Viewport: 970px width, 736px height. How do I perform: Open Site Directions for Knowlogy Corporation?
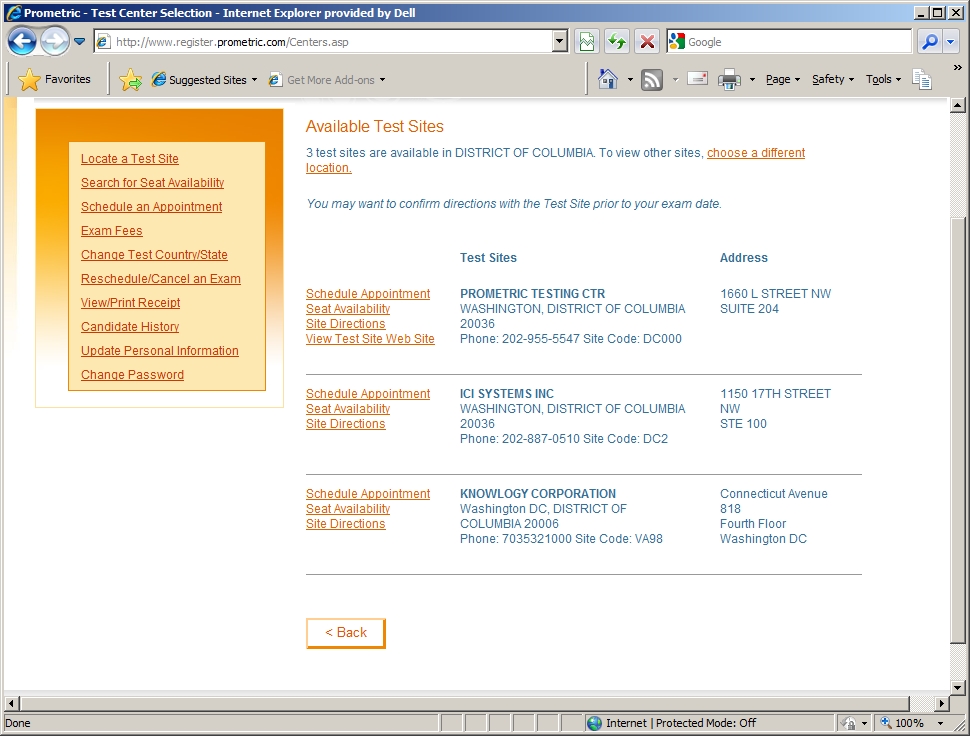pos(345,524)
